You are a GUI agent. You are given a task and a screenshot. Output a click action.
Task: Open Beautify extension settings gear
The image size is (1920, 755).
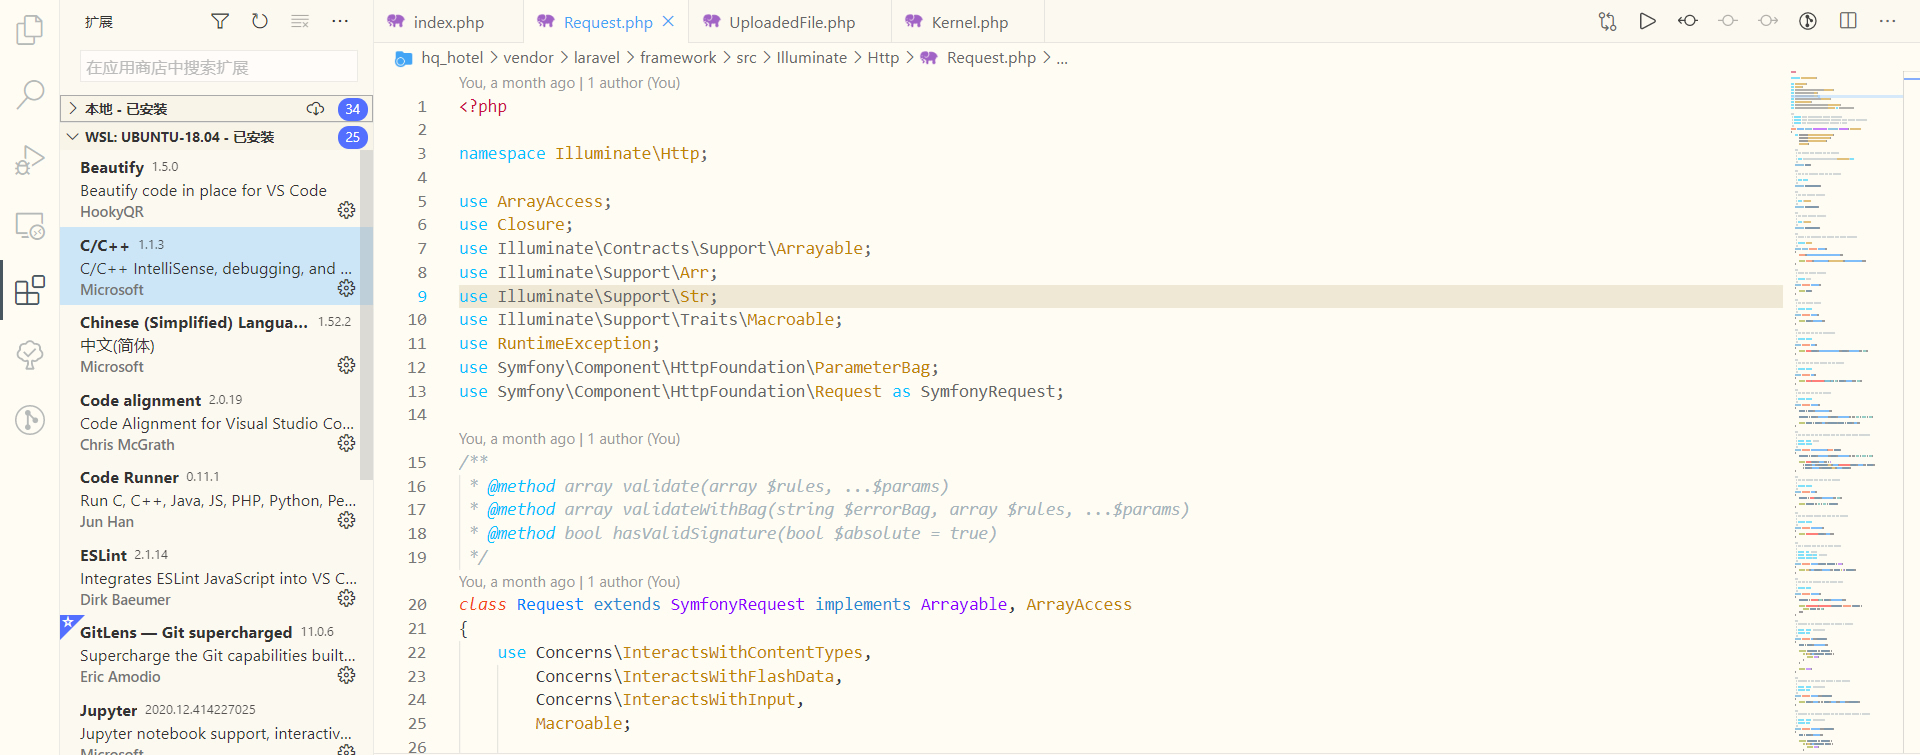(x=346, y=210)
